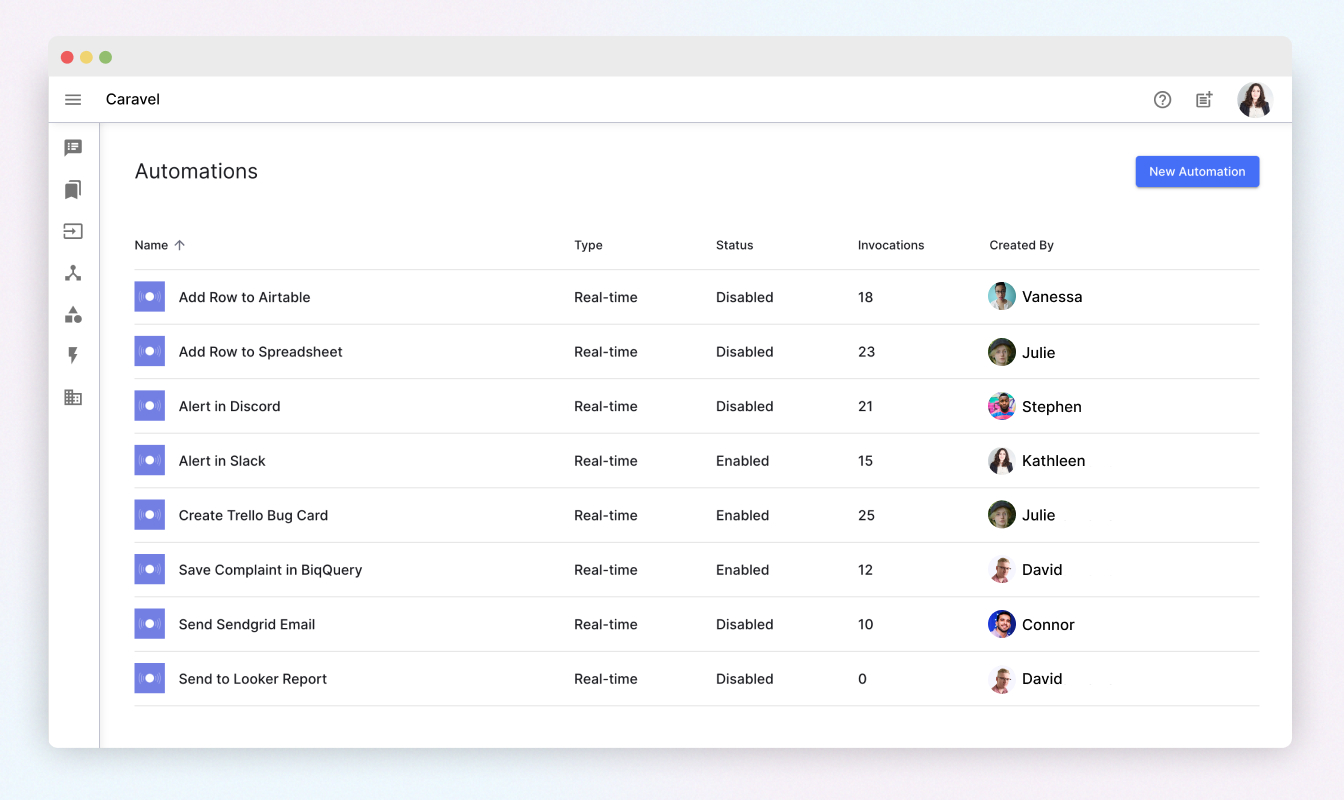Select the Send to Looker Report row
This screenshot has width=1344, height=800.
pos(253,679)
